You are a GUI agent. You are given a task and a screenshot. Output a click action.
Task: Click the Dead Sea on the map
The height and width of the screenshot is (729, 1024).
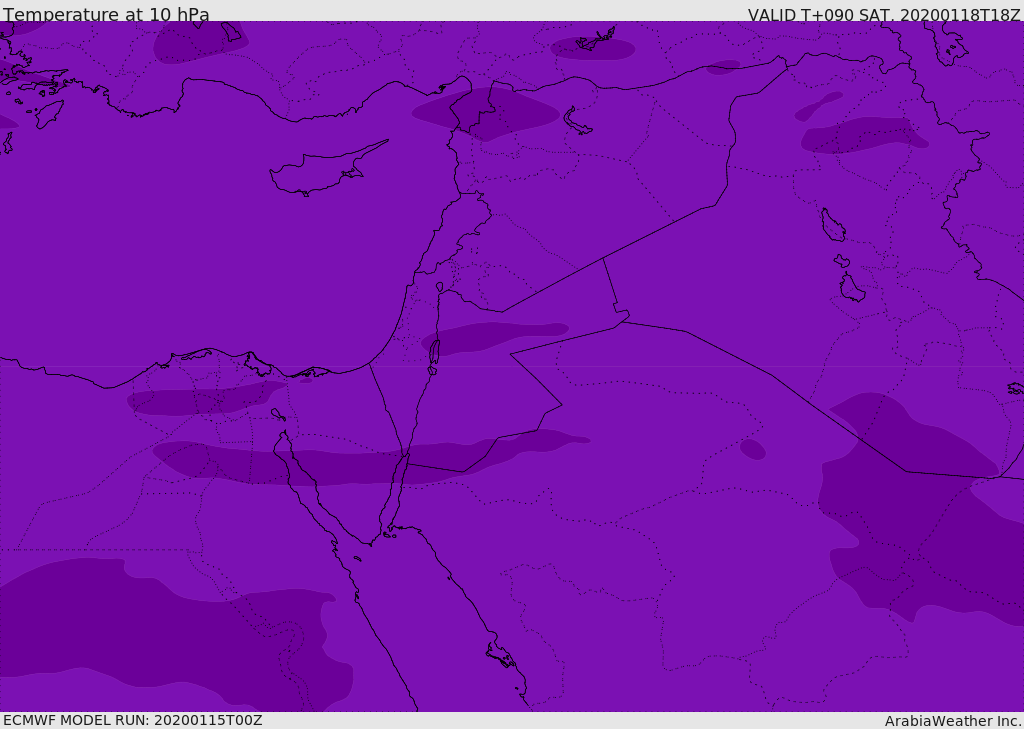434,353
